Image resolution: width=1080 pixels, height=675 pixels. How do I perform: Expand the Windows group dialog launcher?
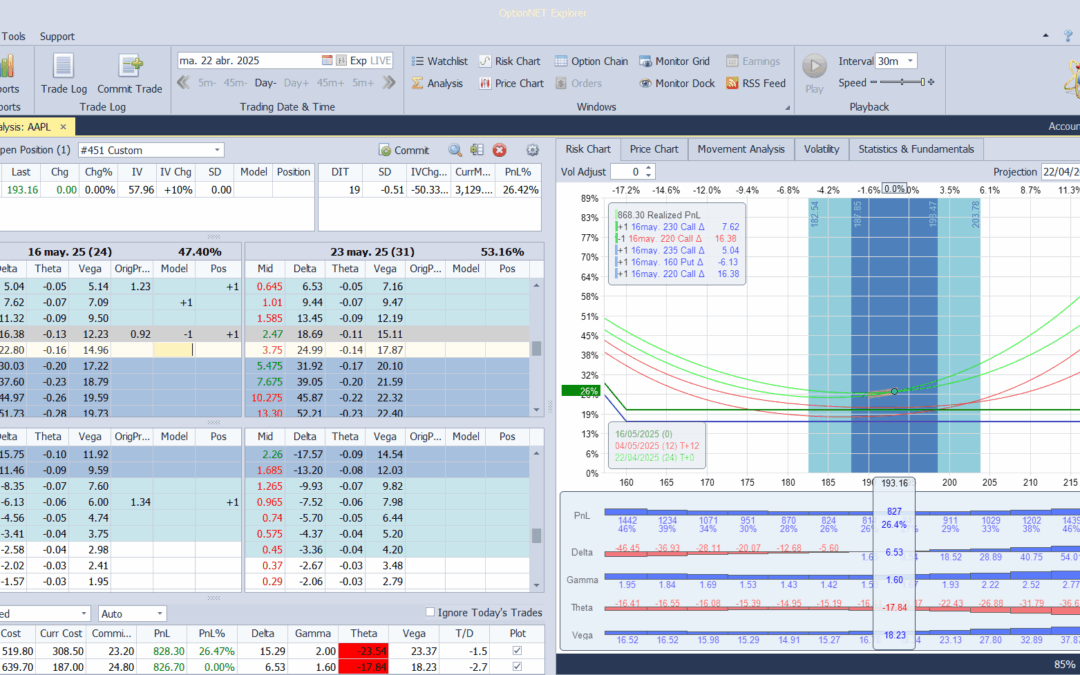coord(787,107)
